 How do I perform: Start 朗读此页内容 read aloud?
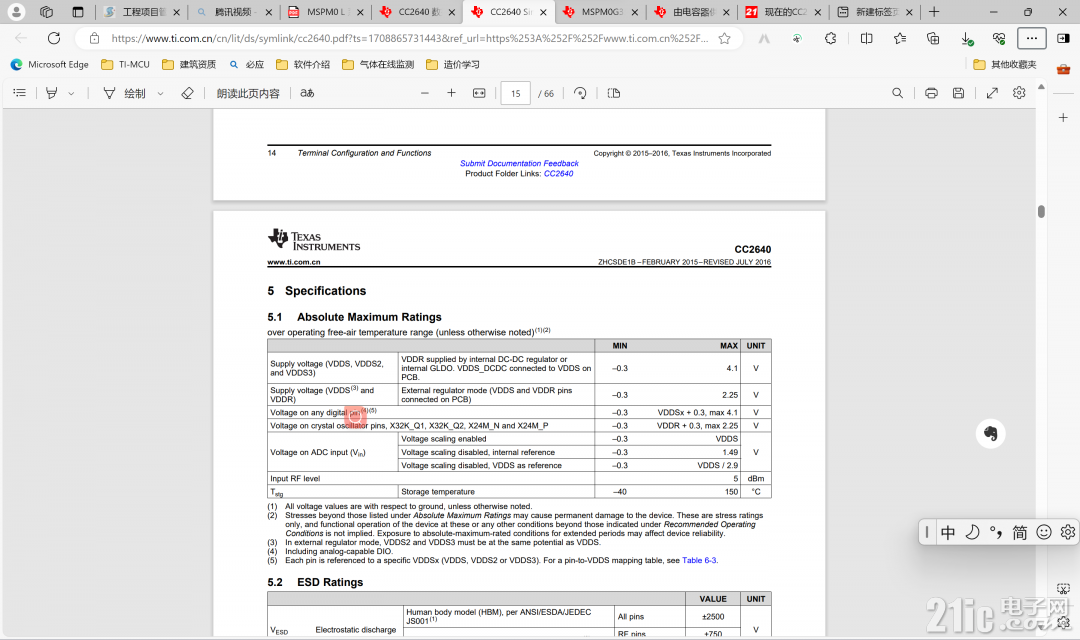(248, 93)
